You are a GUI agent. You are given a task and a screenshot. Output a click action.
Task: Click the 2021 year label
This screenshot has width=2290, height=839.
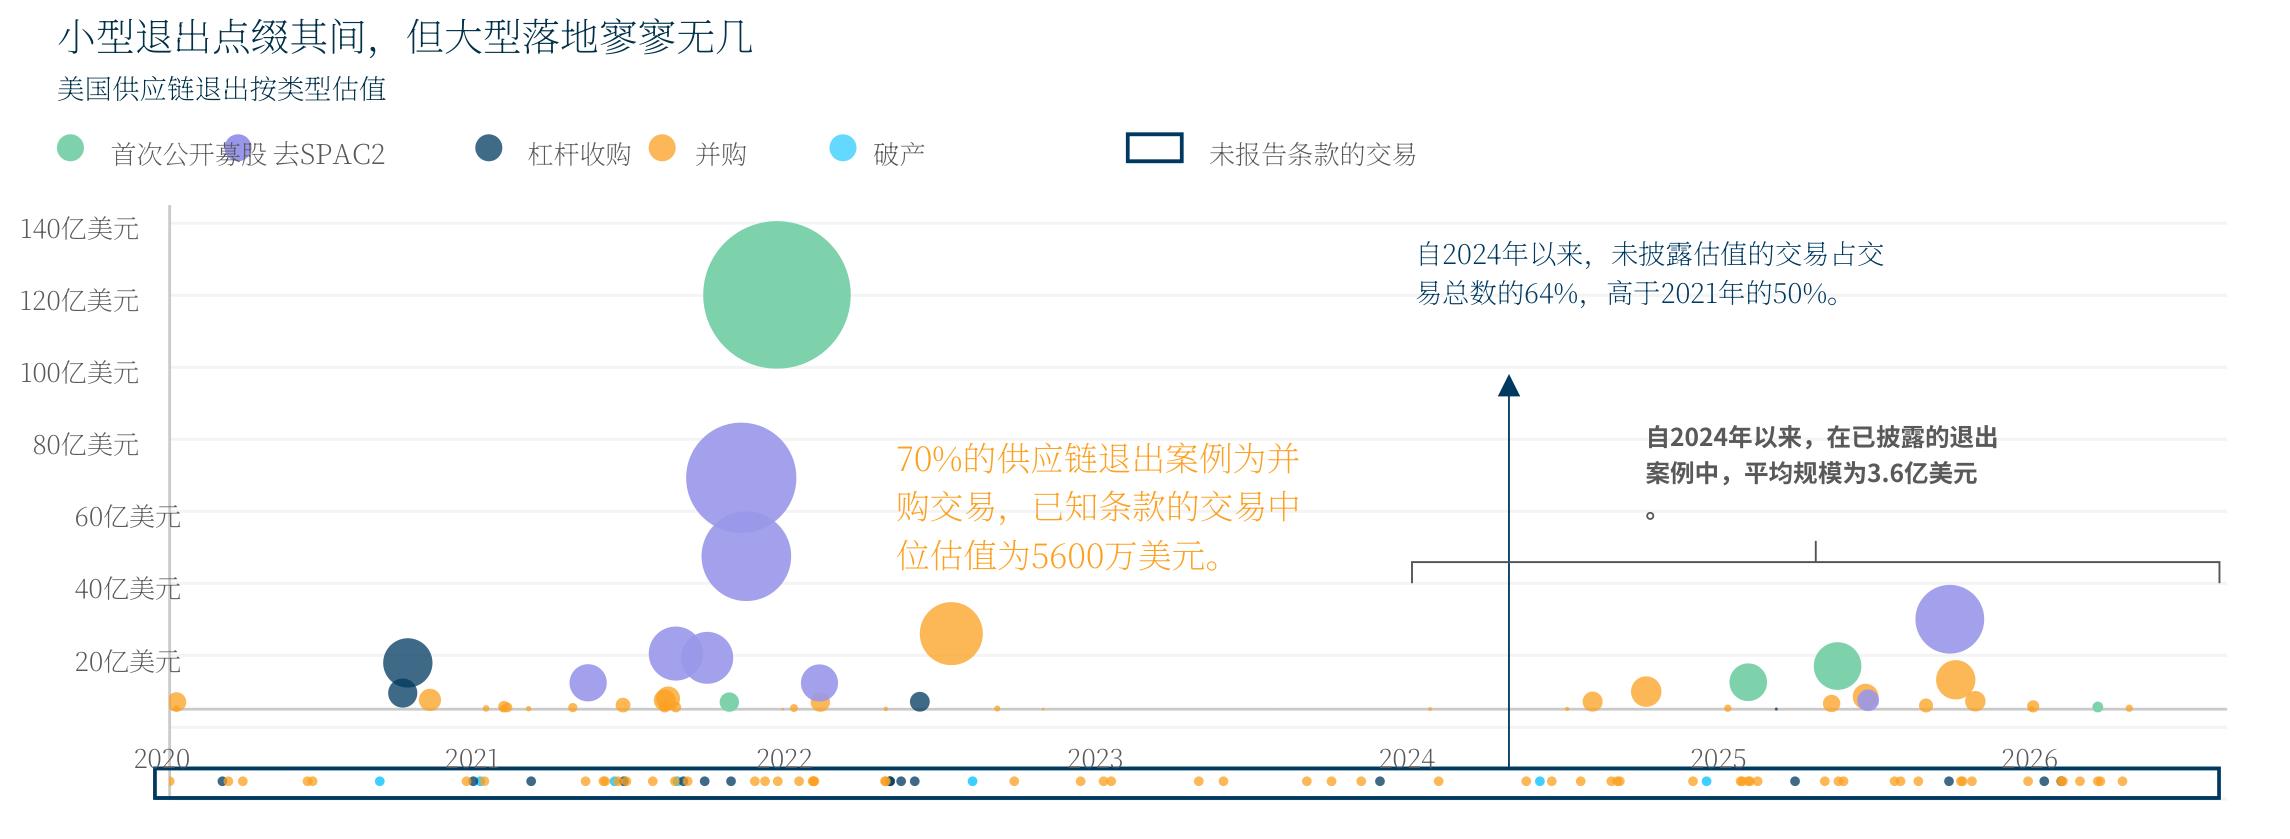[x=472, y=758]
